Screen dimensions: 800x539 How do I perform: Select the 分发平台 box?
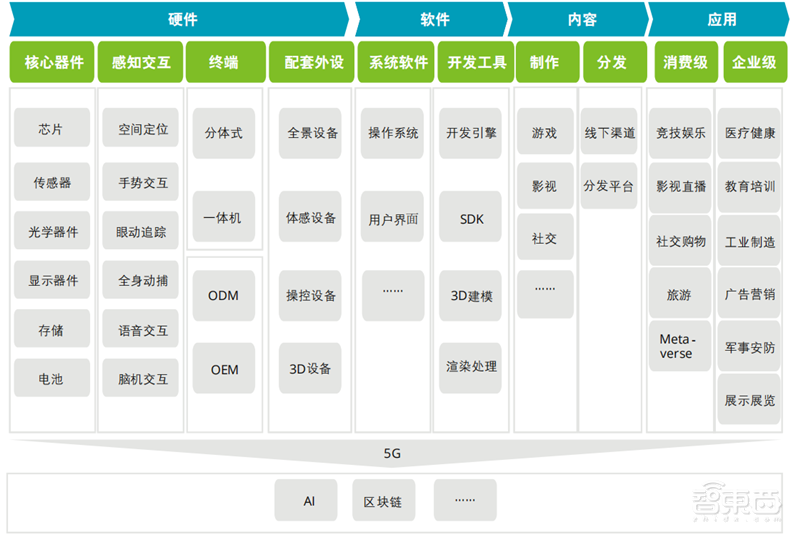coord(608,185)
